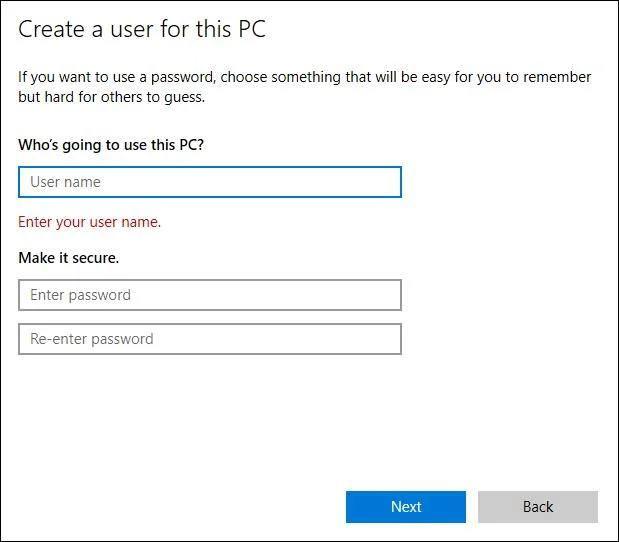The height and width of the screenshot is (542, 619).
Task: Click the 'Enter your user name.' error text
Action: (90, 222)
